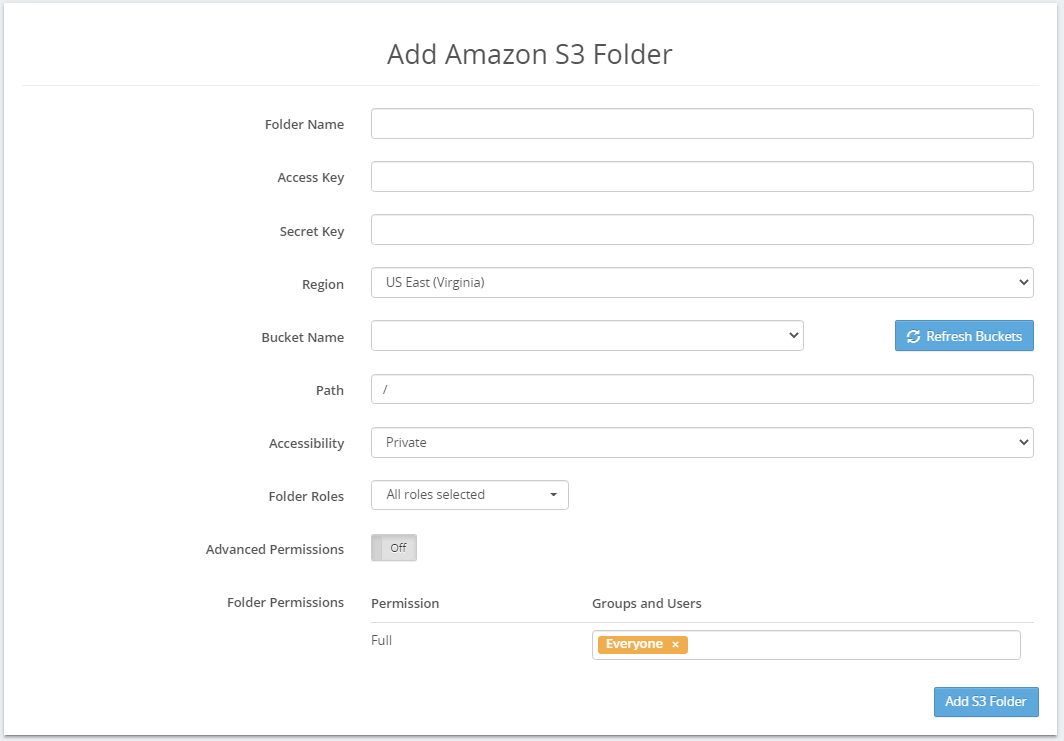Open the Accessibility dropdown set to Private
Viewport: 1064px width, 741px height.
pos(702,442)
